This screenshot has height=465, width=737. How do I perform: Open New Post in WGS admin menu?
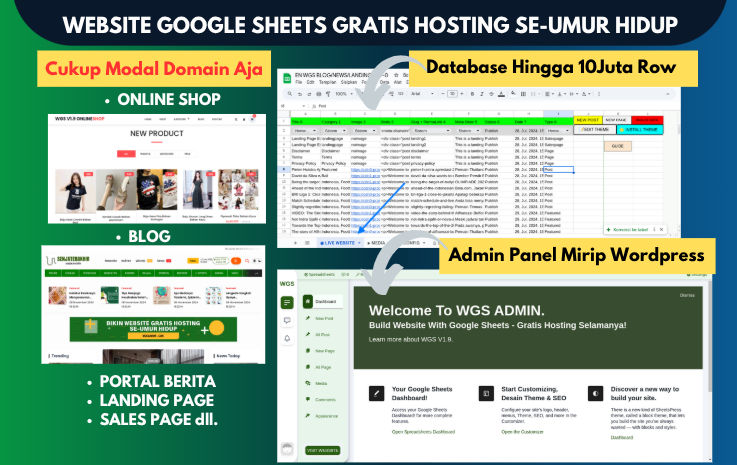coord(321,318)
